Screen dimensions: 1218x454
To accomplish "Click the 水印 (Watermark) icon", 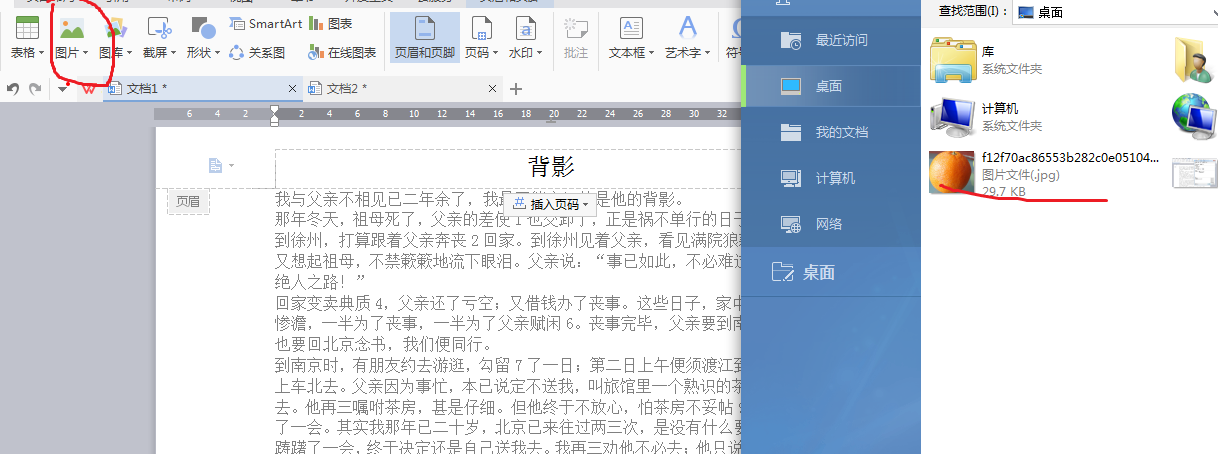I will click(525, 29).
